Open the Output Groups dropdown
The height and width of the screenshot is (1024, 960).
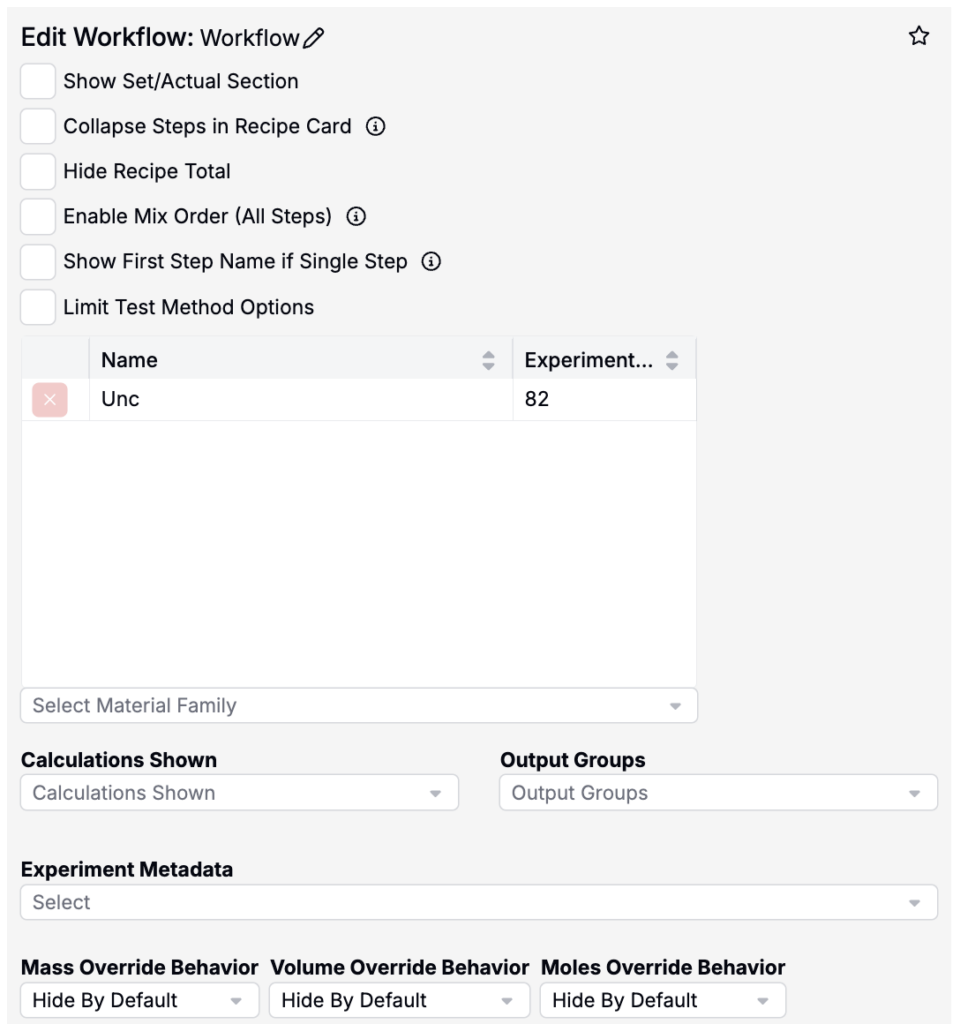[x=718, y=793]
